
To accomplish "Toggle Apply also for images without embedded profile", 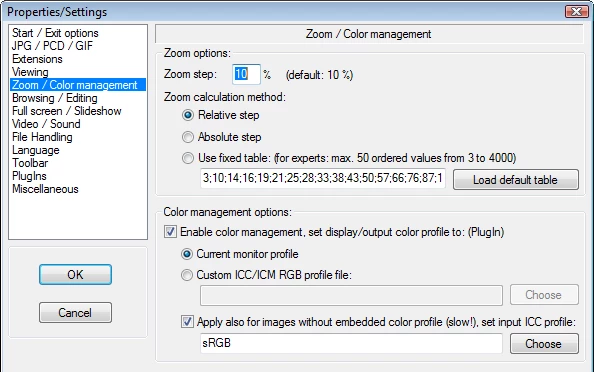I will pos(187,322).
